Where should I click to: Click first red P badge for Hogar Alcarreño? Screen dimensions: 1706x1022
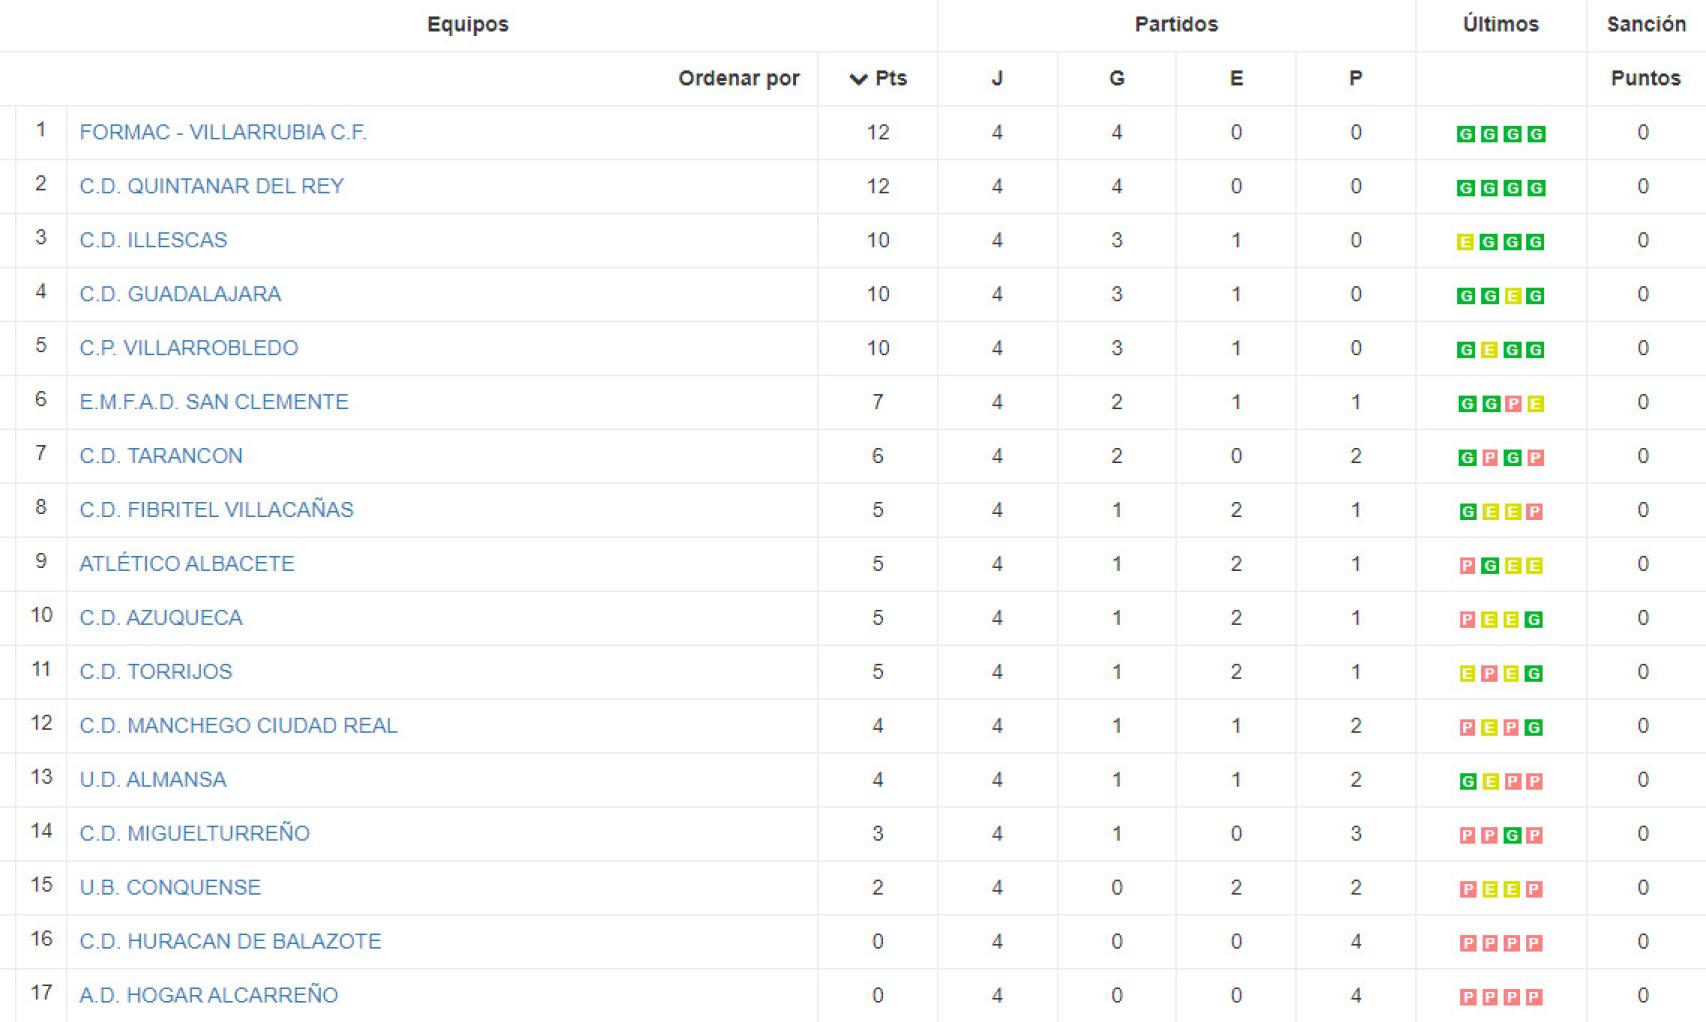[1467, 998]
